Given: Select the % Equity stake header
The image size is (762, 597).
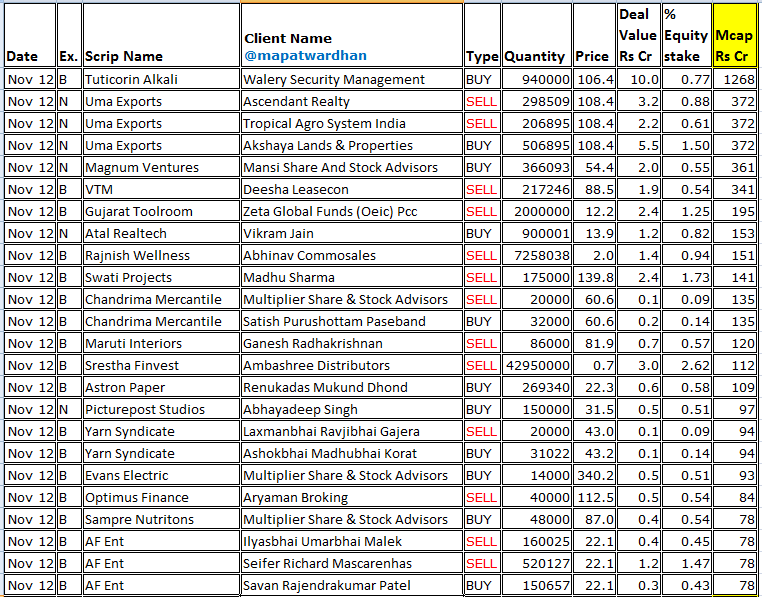Looking at the screenshot, I should click(686, 35).
